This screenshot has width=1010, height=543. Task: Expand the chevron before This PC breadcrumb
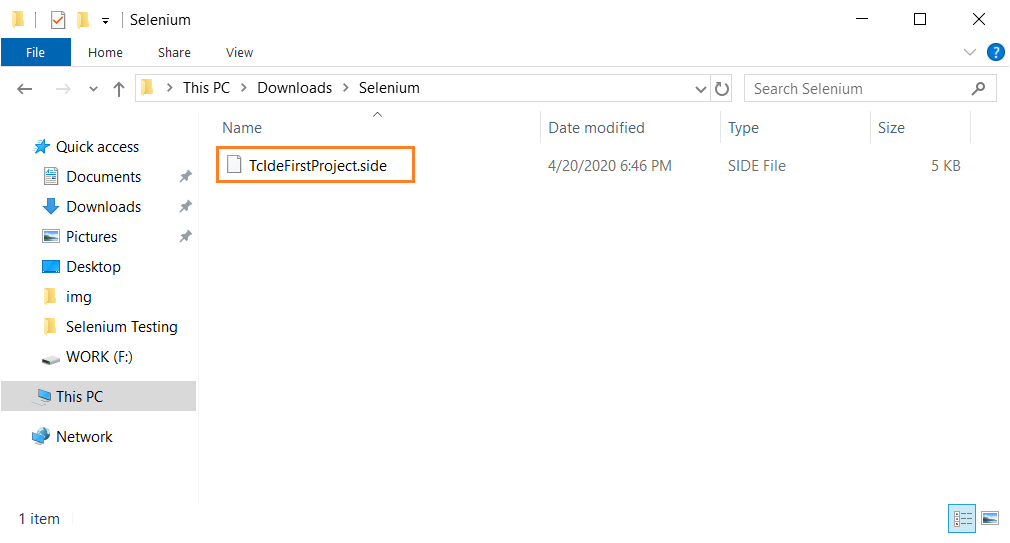click(x=169, y=88)
